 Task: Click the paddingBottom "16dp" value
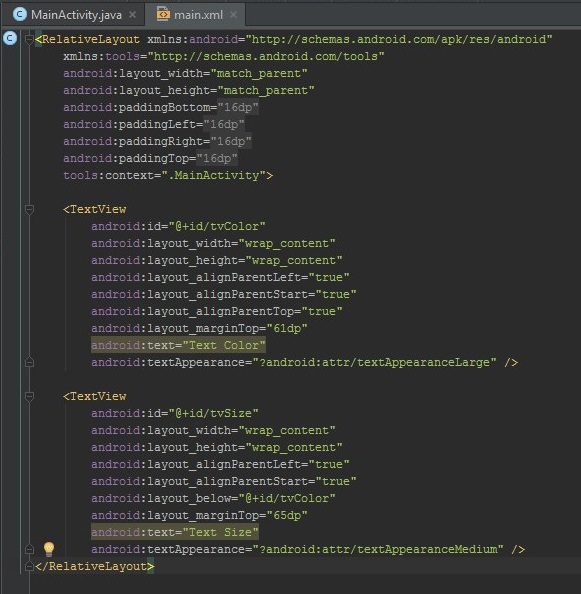[x=238, y=108]
